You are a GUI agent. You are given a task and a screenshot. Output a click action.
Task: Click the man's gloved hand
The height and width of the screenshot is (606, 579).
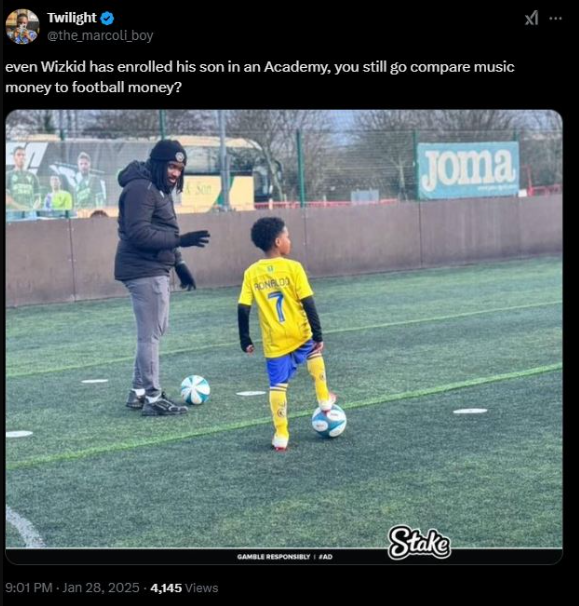(x=194, y=238)
